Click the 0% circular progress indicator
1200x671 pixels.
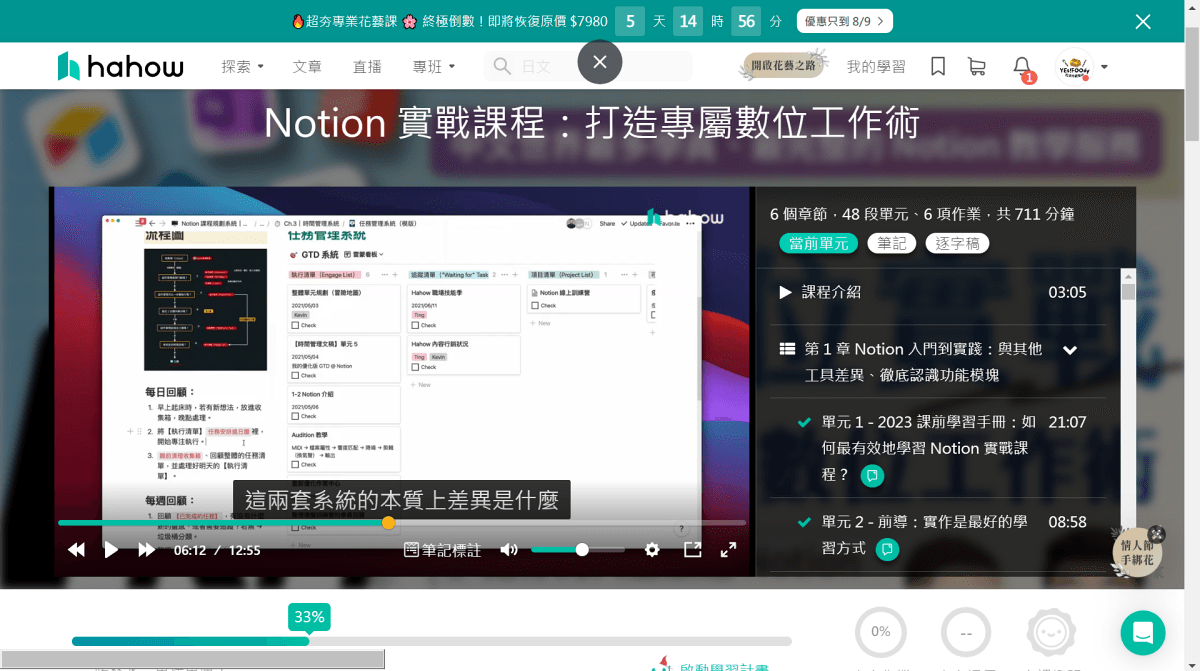(880, 632)
